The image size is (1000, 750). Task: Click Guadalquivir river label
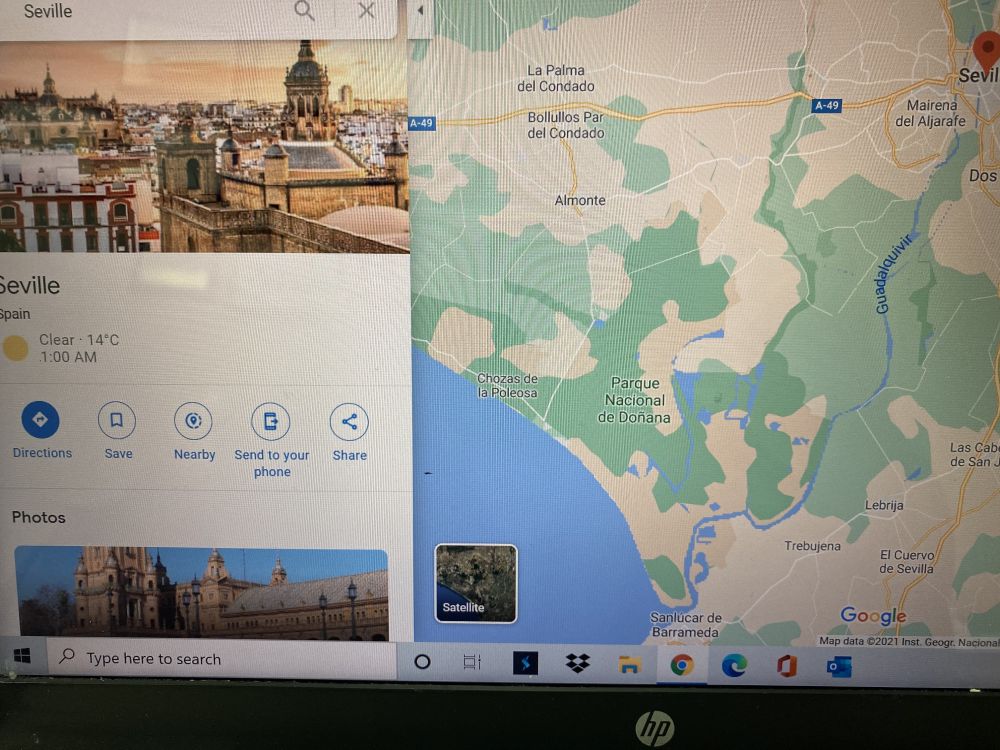pos(892,274)
